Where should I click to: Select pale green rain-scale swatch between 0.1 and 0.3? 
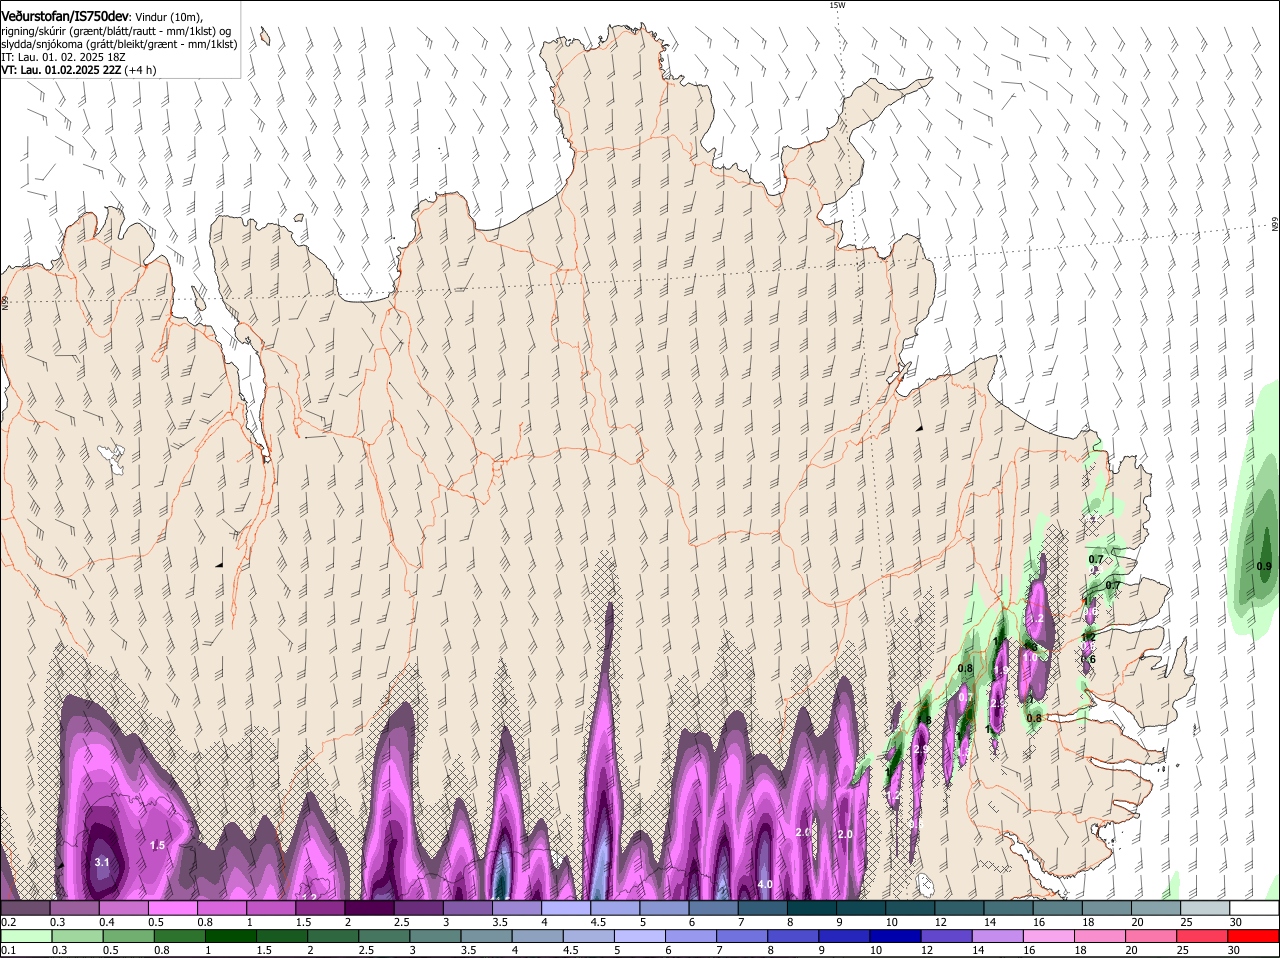pyautogui.click(x=26, y=936)
